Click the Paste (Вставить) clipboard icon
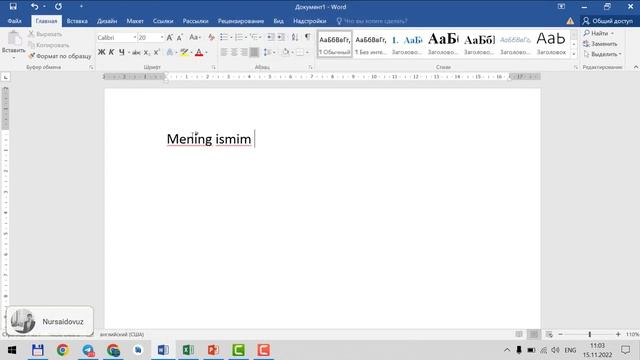Viewport: 640px width, 360px height. point(14,39)
